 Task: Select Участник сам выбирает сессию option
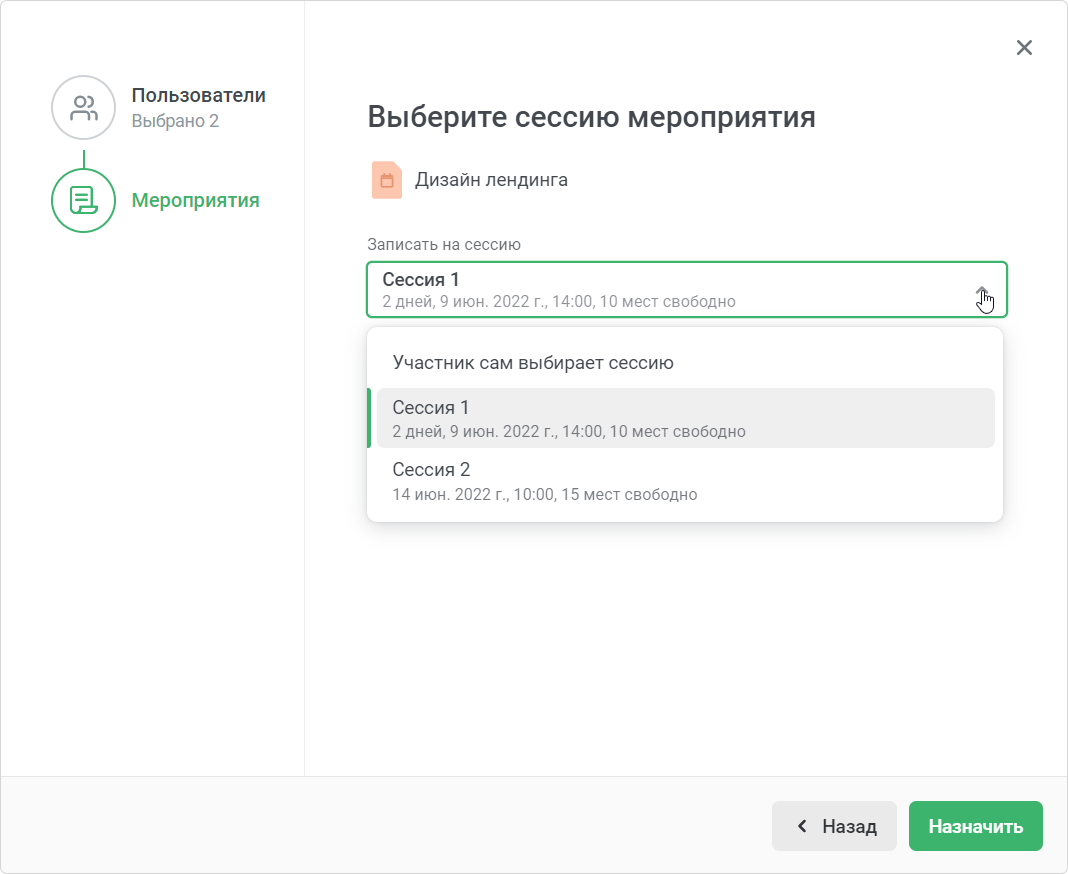coord(685,362)
